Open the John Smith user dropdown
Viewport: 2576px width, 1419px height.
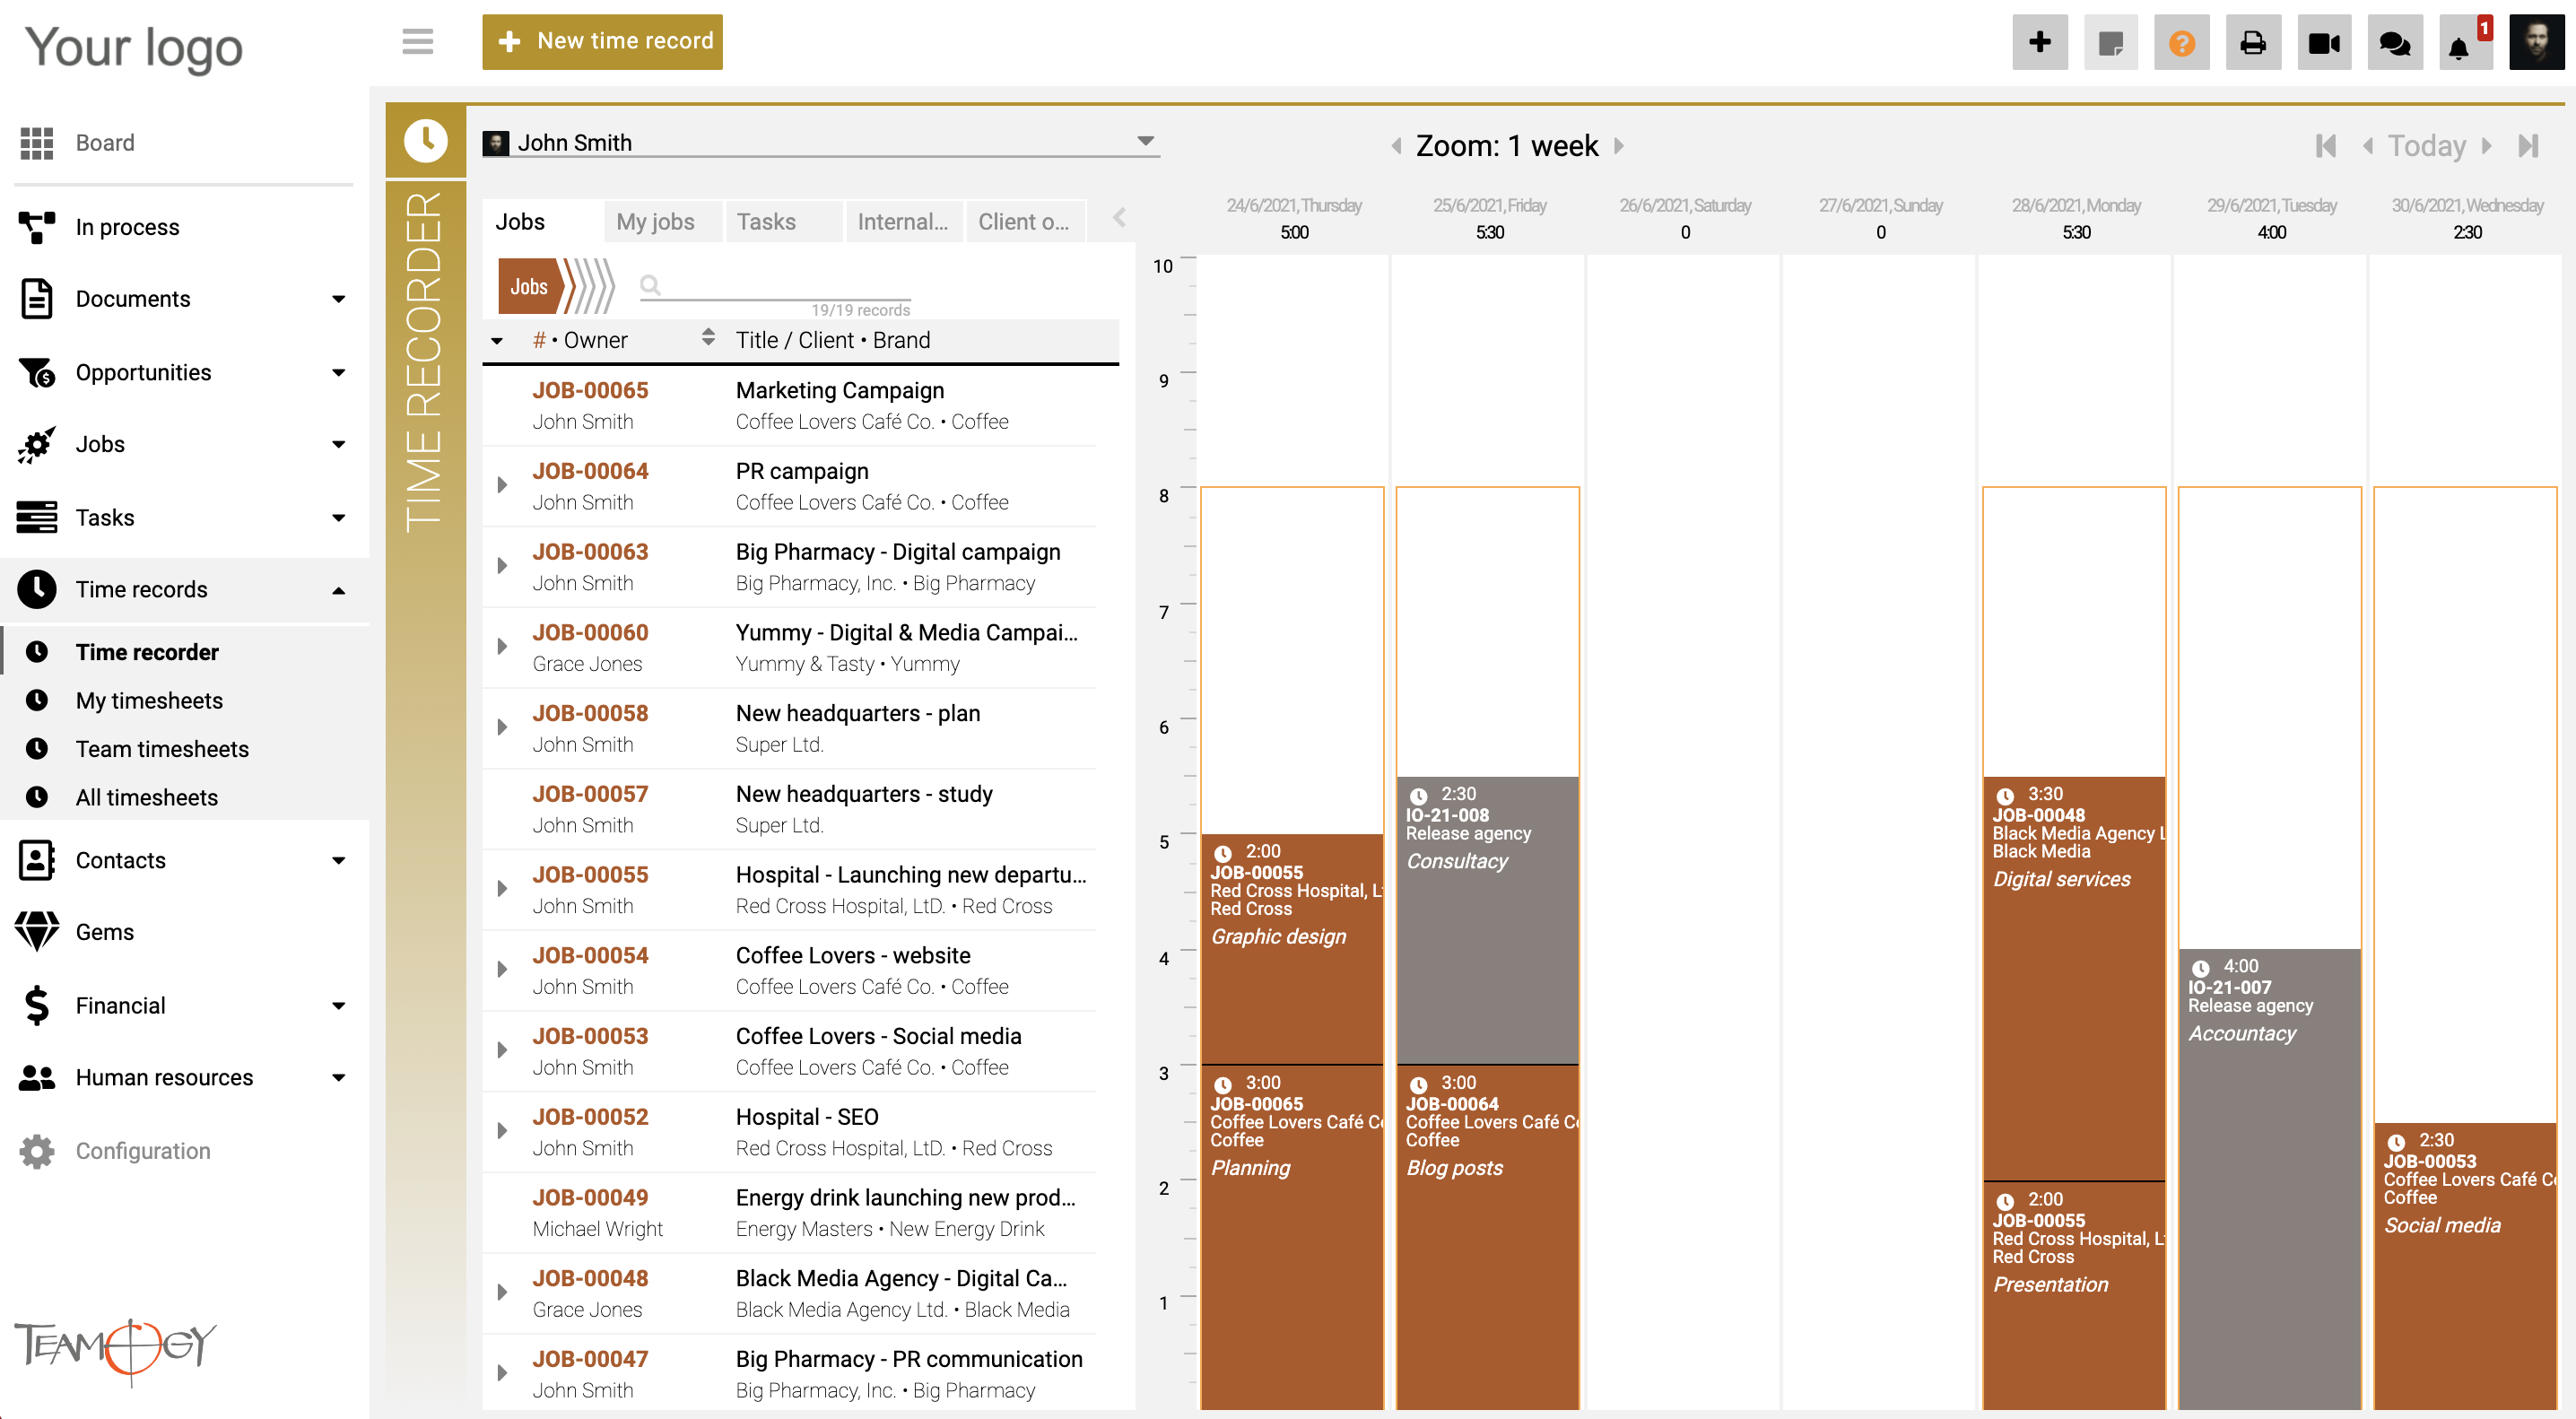[820, 142]
